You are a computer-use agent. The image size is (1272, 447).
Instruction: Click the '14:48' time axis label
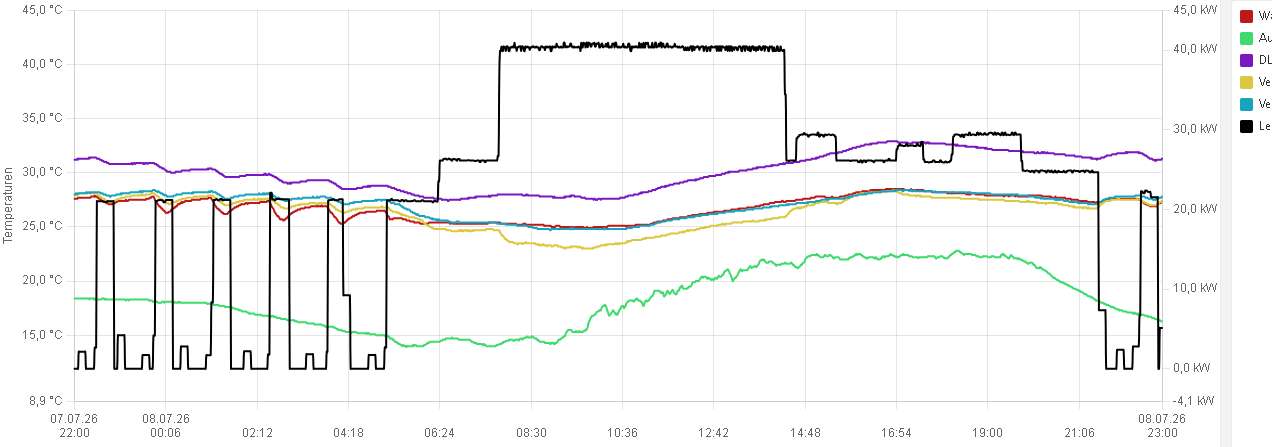tap(805, 433)
